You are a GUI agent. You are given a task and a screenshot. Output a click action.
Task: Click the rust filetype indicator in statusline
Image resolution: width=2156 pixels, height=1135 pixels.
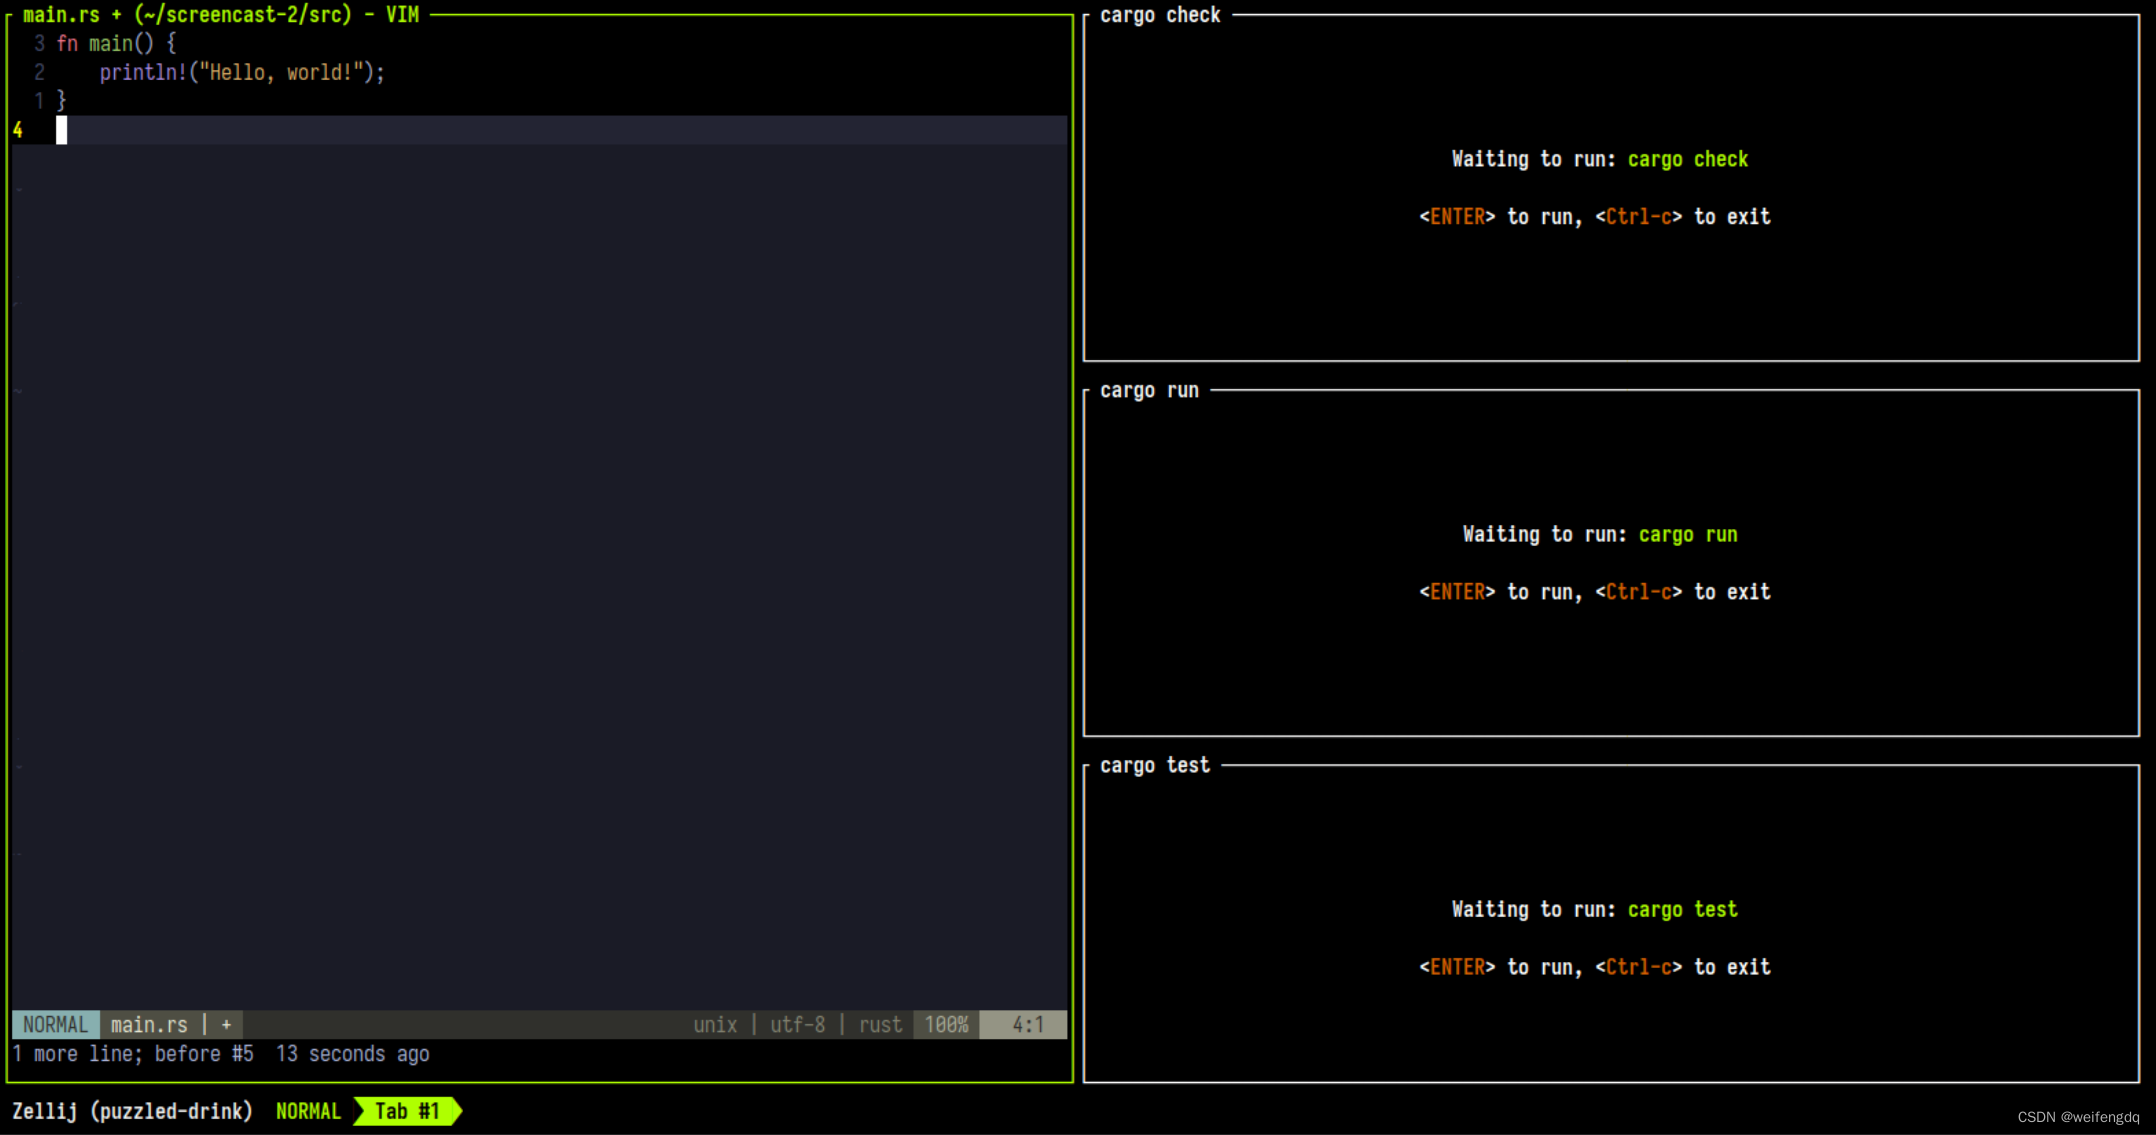(879, 1024)
